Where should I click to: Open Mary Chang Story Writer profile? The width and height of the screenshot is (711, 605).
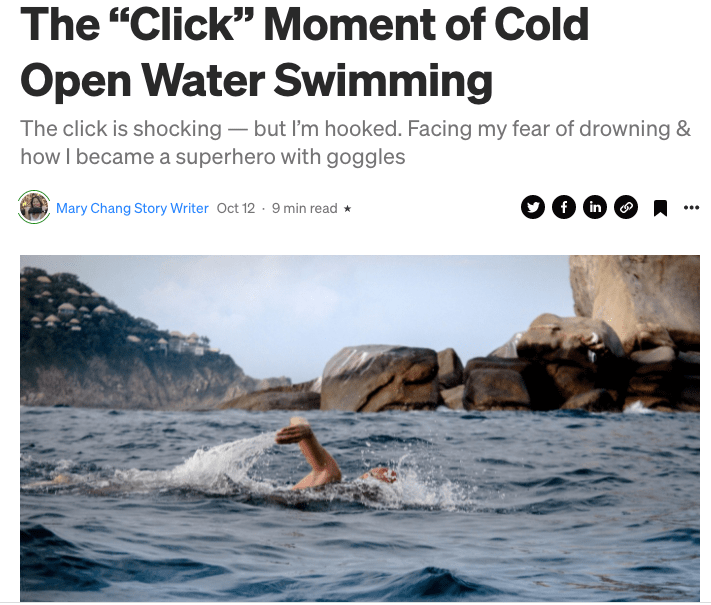[132, 208]
